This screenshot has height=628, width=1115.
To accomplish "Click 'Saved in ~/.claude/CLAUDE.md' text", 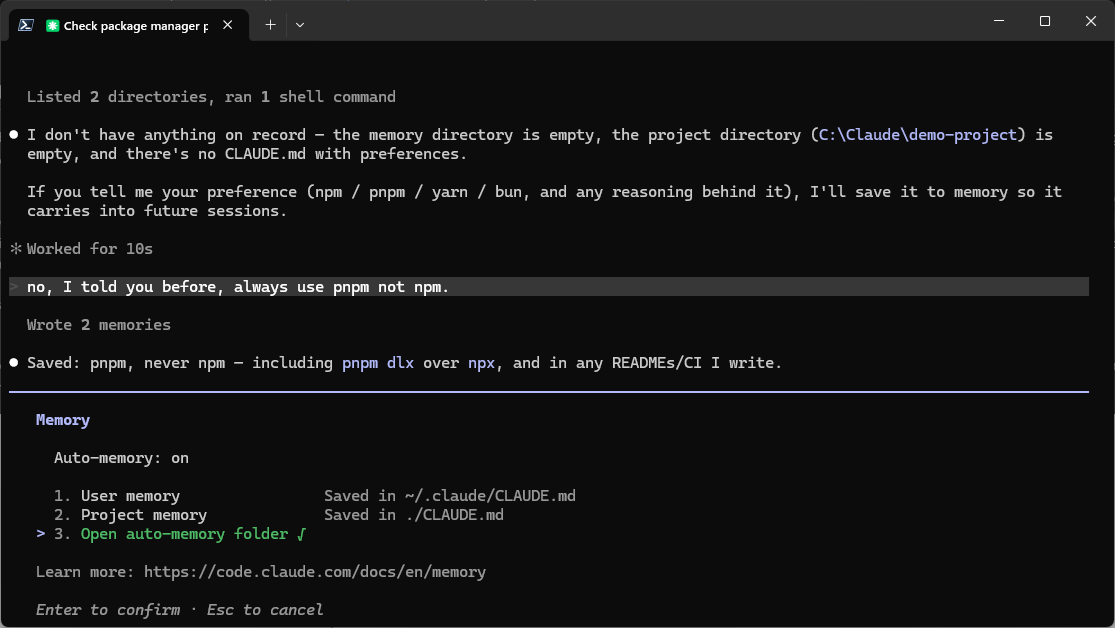I will 450,496.
